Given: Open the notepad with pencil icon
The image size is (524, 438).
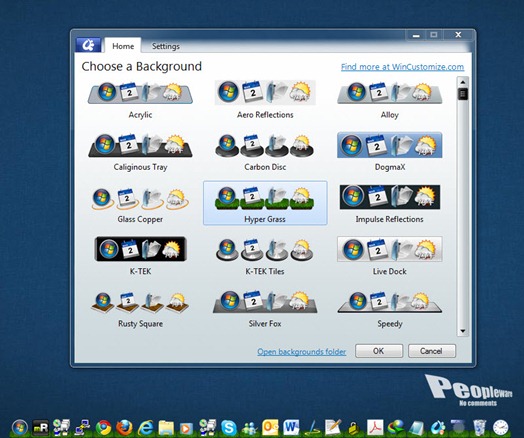Looking at the screenshot, I should (x=333, y=428).
